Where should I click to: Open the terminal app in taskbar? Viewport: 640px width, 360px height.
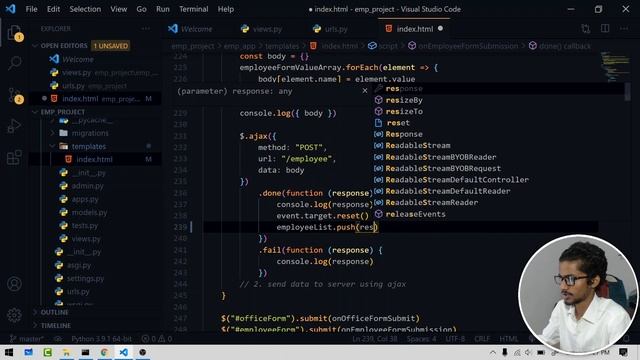point(85,352)
